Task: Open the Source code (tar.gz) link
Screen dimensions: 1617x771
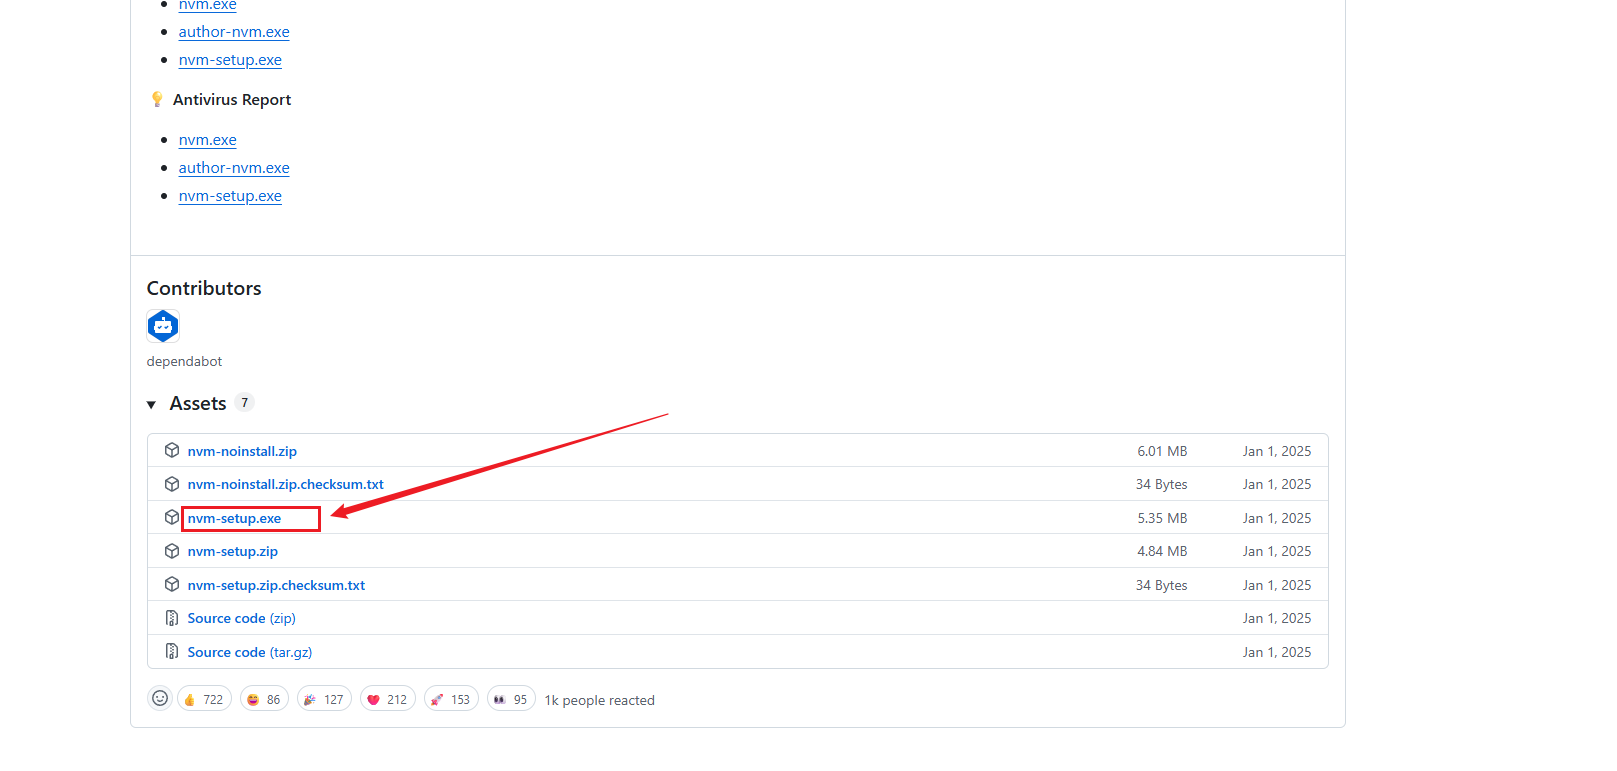Action: tap(249, 653)
